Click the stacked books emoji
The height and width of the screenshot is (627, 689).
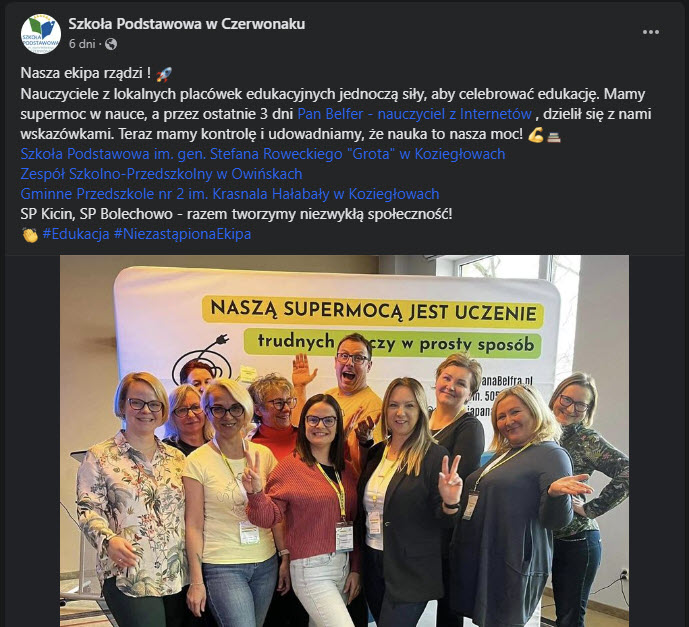554,137
